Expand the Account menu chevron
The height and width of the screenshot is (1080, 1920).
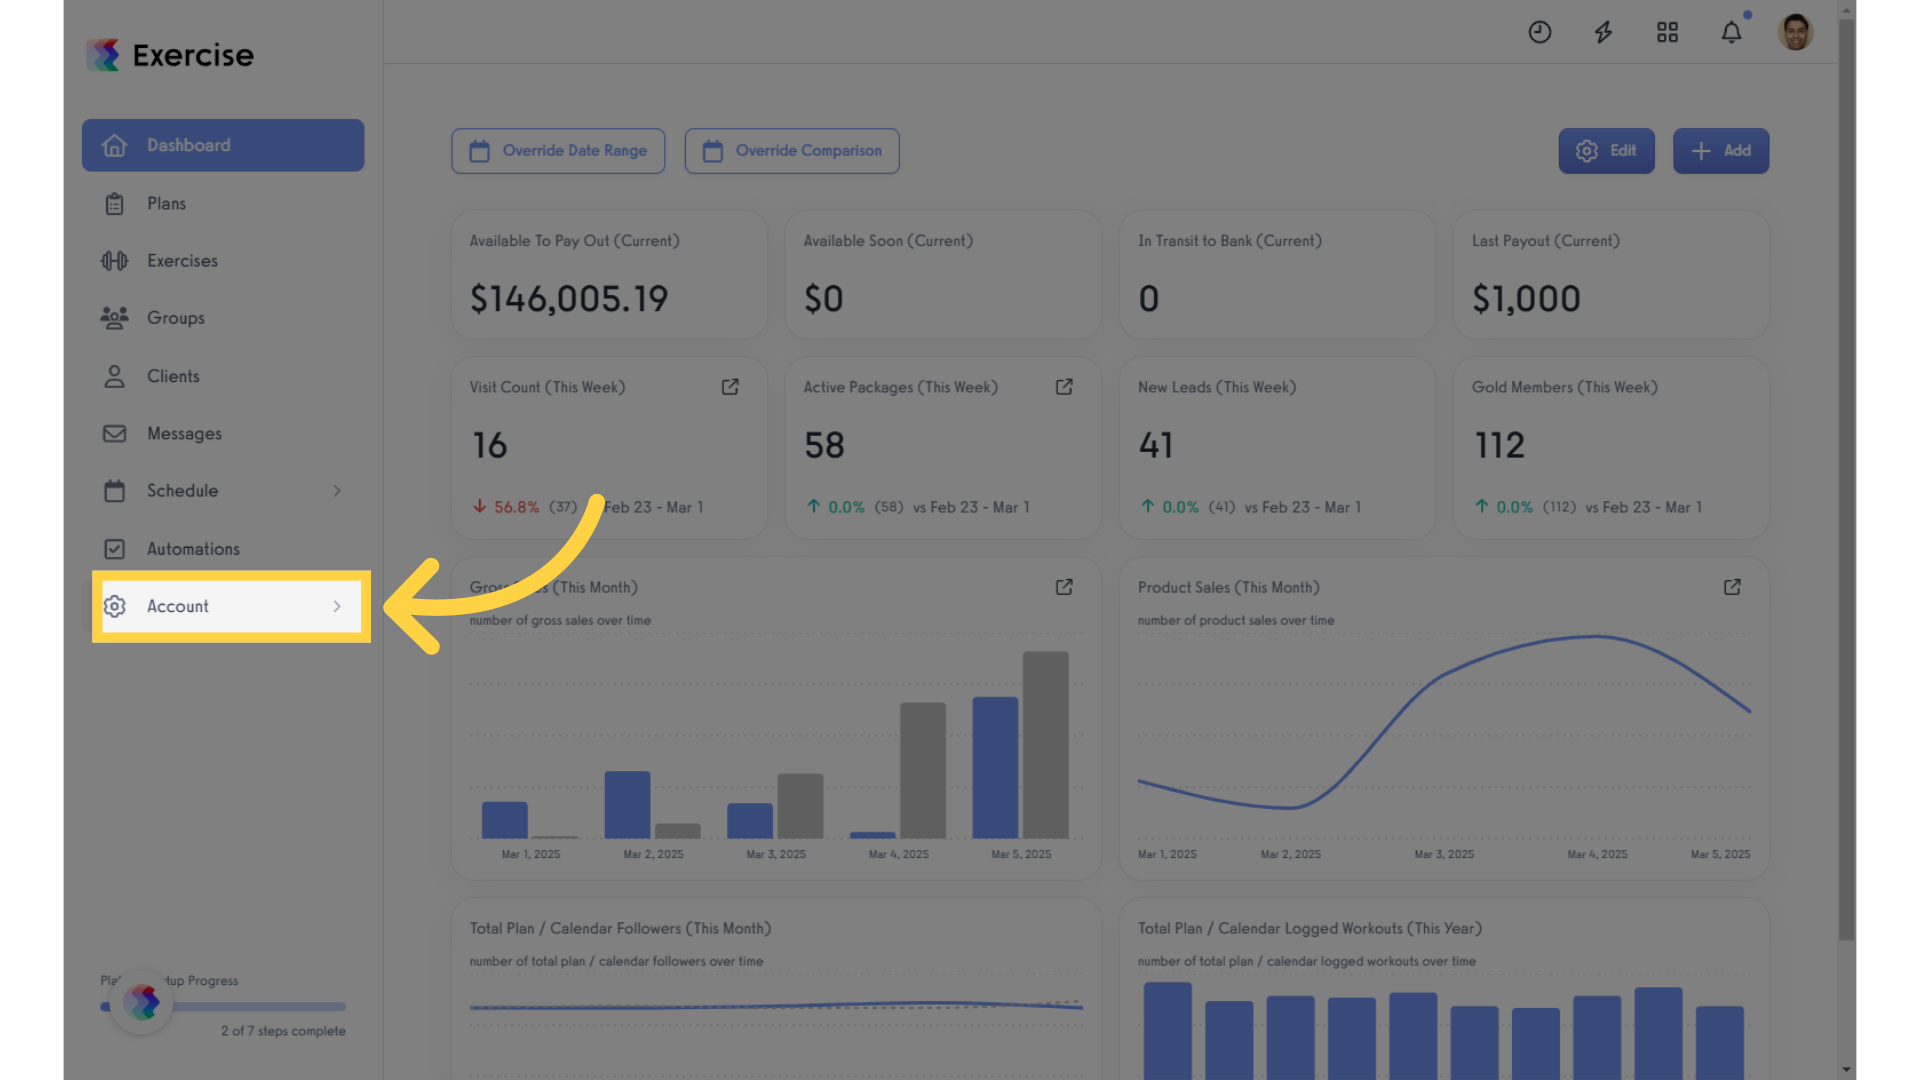point(337,606)
